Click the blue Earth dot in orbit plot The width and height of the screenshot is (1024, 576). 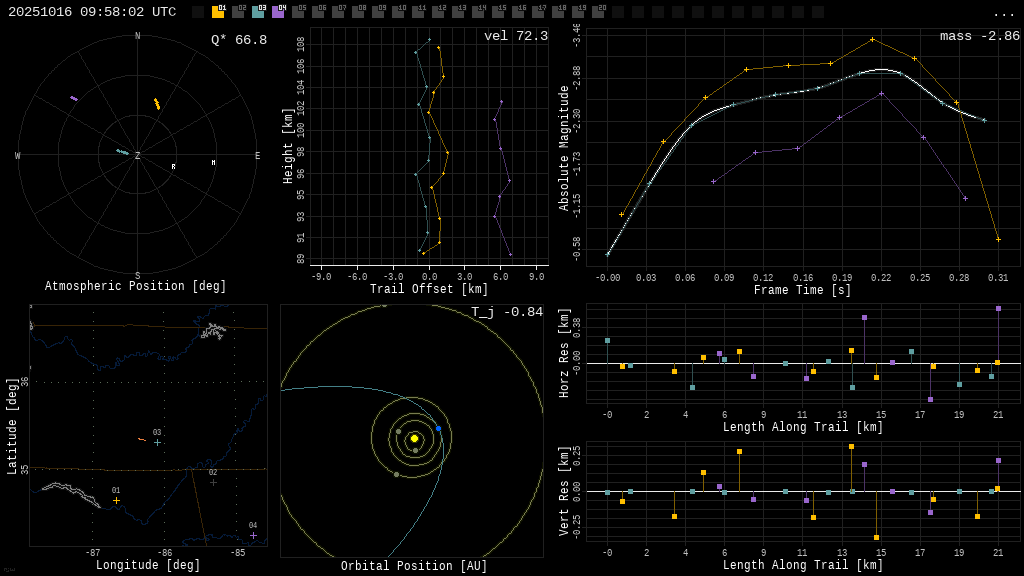[x=438, y=428]
